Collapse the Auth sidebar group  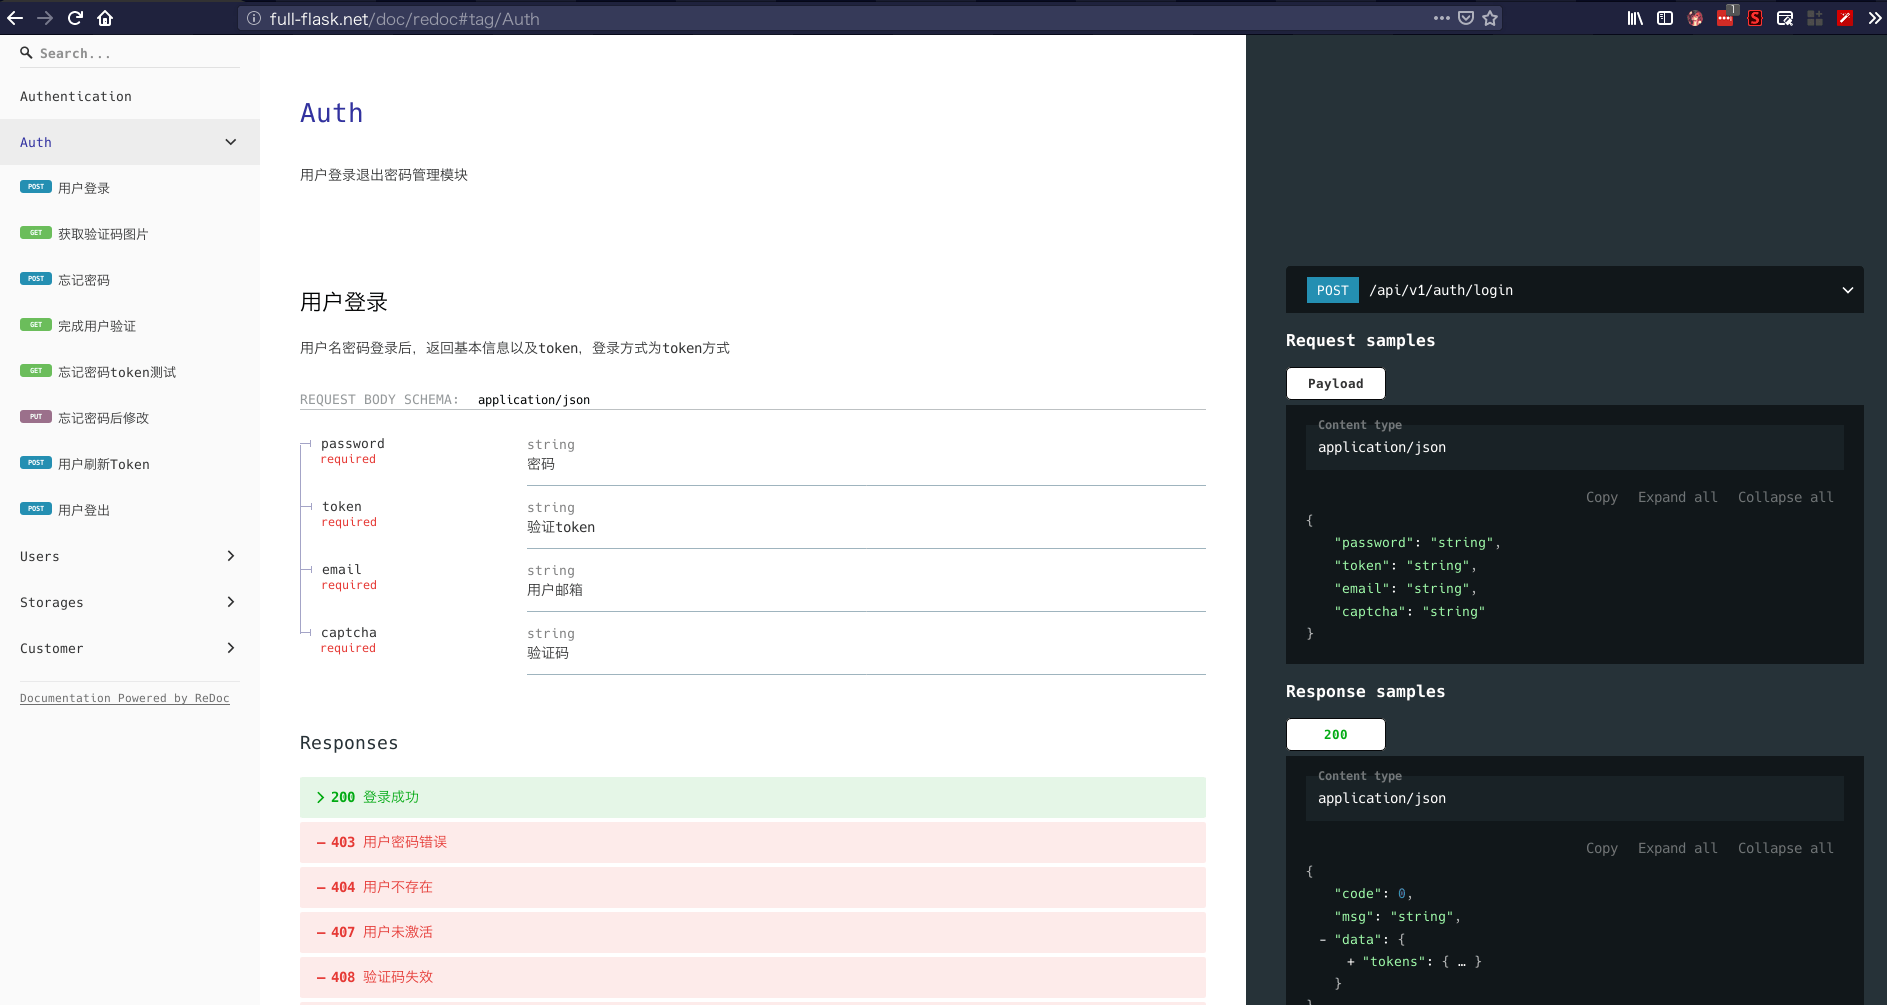[130, 142]
